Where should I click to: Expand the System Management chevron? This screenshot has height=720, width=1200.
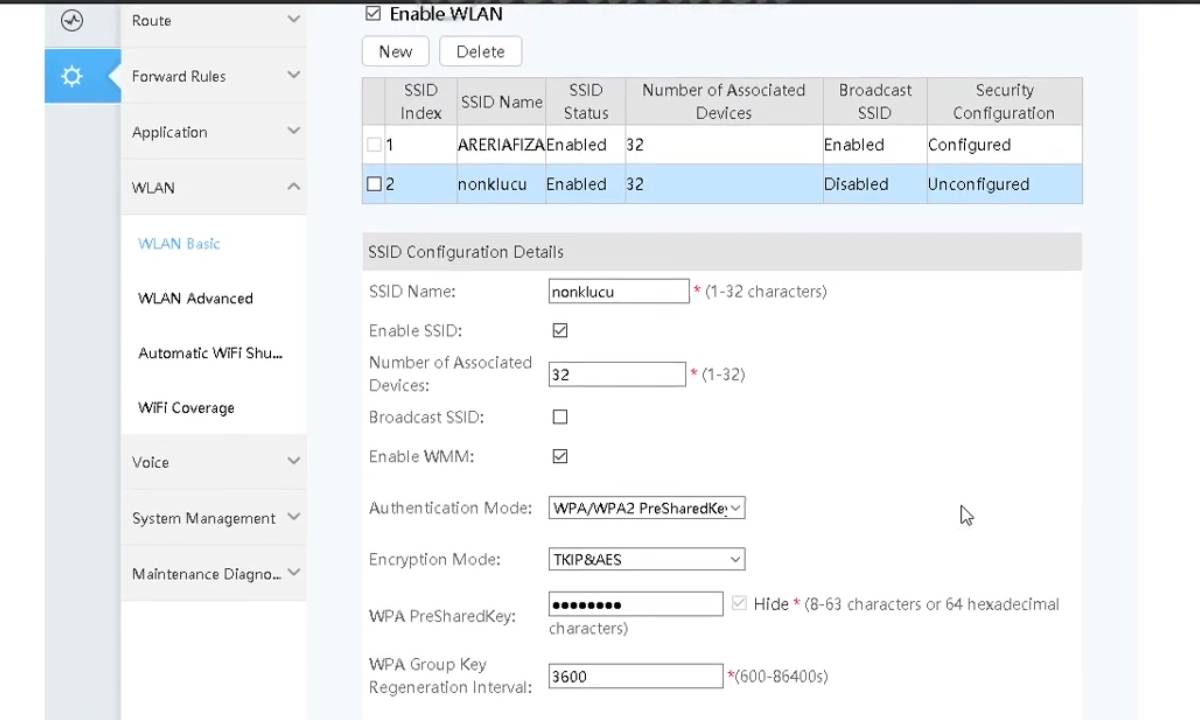[293, 517]
